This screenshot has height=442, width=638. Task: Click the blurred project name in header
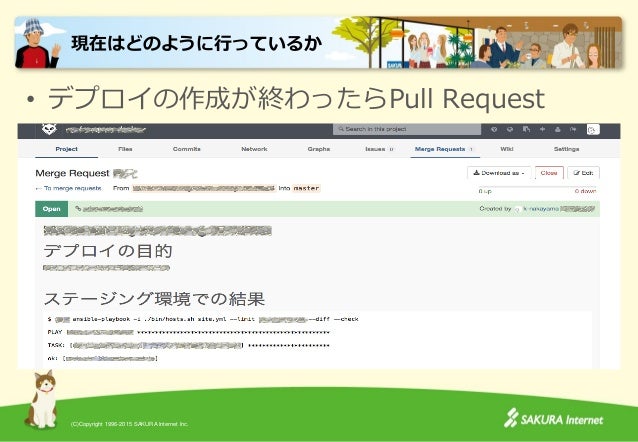105,130
